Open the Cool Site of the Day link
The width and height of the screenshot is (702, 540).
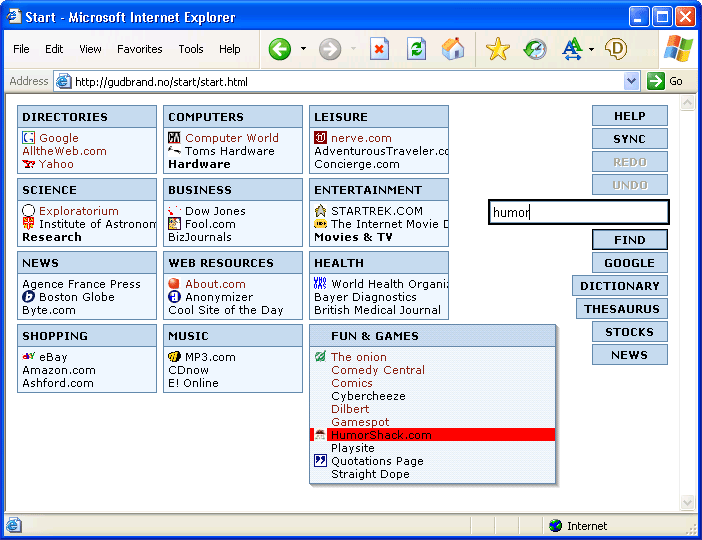point(226,310)
